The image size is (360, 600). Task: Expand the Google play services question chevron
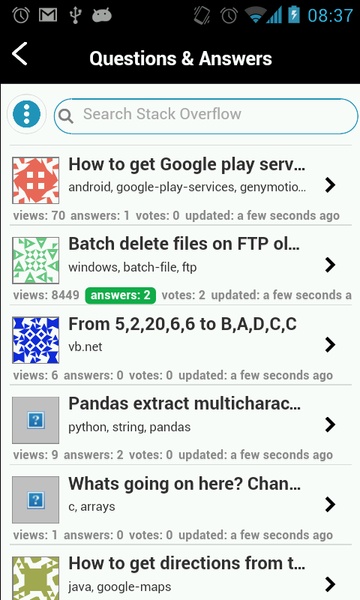(330, 185)
